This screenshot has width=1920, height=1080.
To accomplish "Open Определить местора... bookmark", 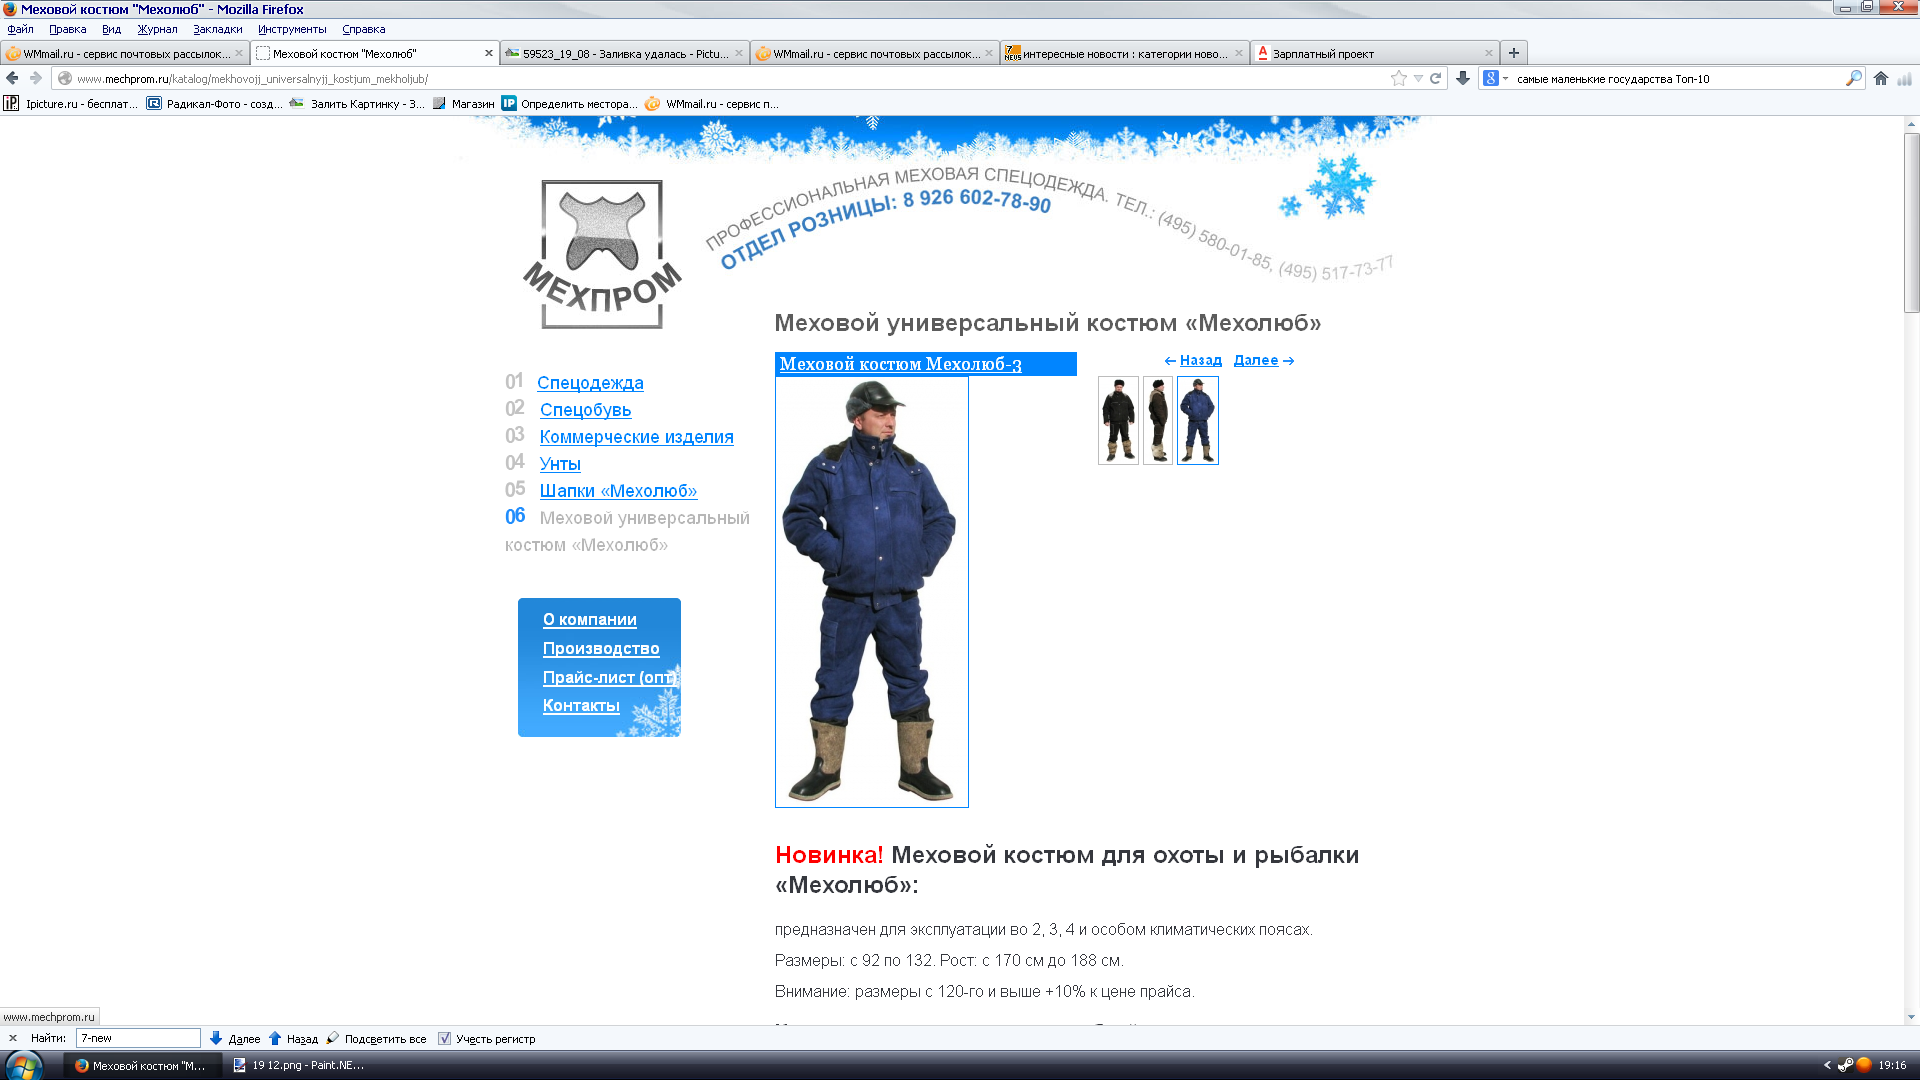I will (569, 103).
